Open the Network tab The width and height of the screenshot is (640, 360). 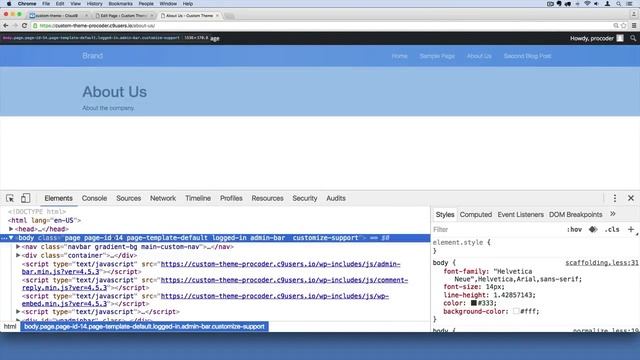pyautogui.click(x=163, y=198)
